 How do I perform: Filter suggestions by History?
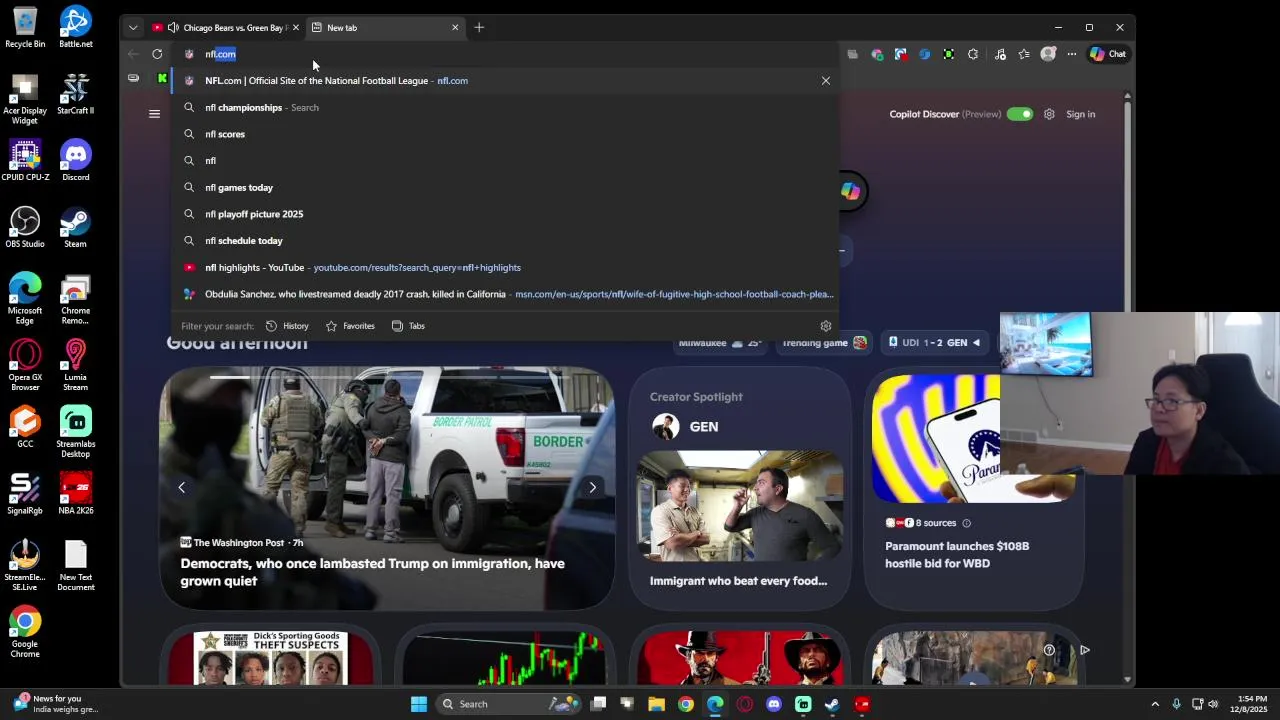(x=286, y=326)
